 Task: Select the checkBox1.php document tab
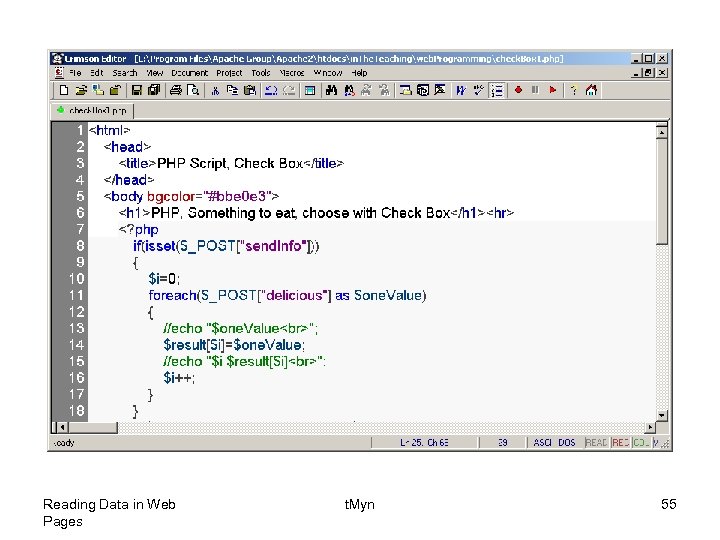92,111
